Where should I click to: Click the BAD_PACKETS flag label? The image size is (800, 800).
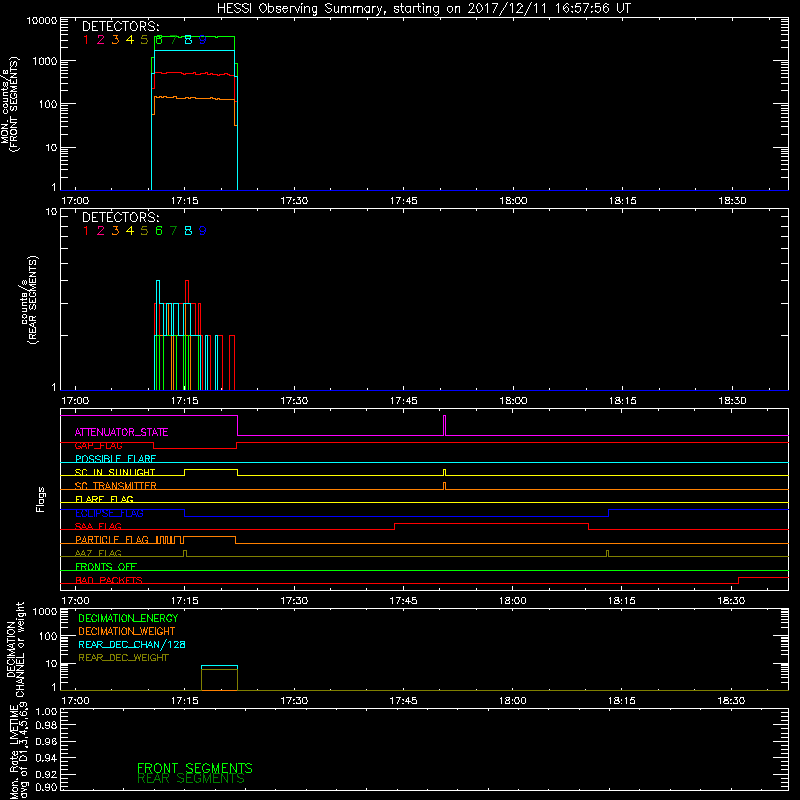pyautogui.click(x=109, y=580)
